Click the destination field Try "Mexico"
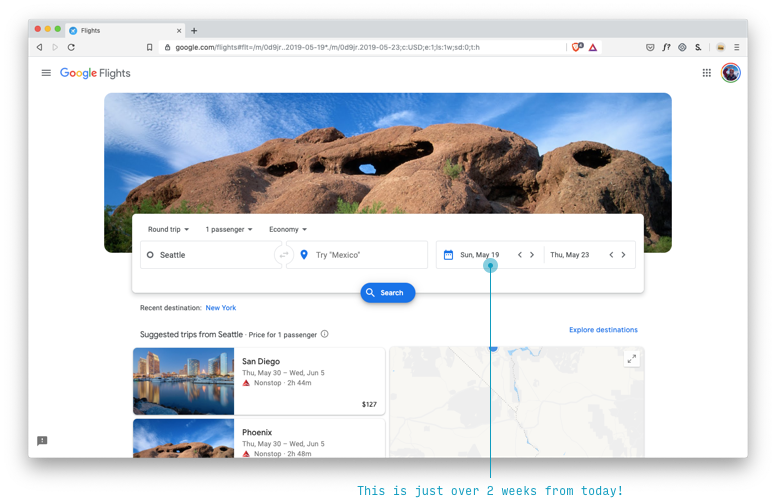The width and height of the screenshot is (776, 500). 358,255
